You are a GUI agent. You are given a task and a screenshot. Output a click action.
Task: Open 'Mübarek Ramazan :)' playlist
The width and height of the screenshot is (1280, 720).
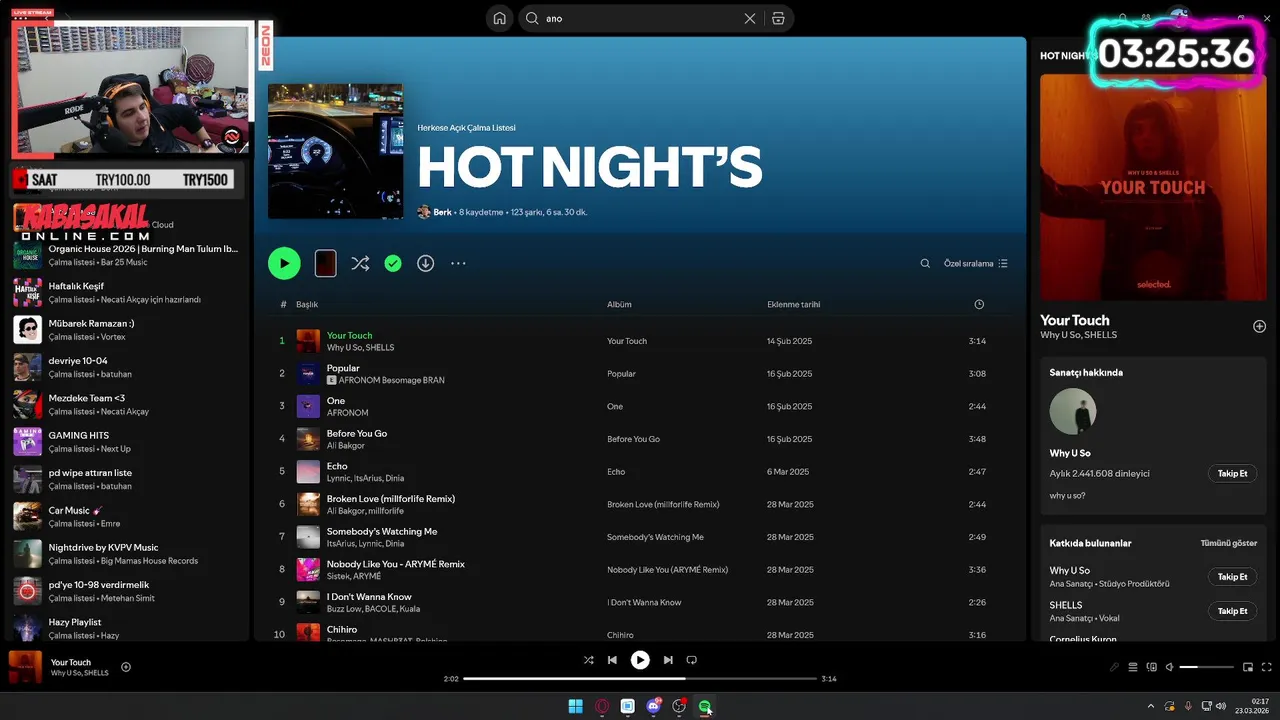click(128, 329)
